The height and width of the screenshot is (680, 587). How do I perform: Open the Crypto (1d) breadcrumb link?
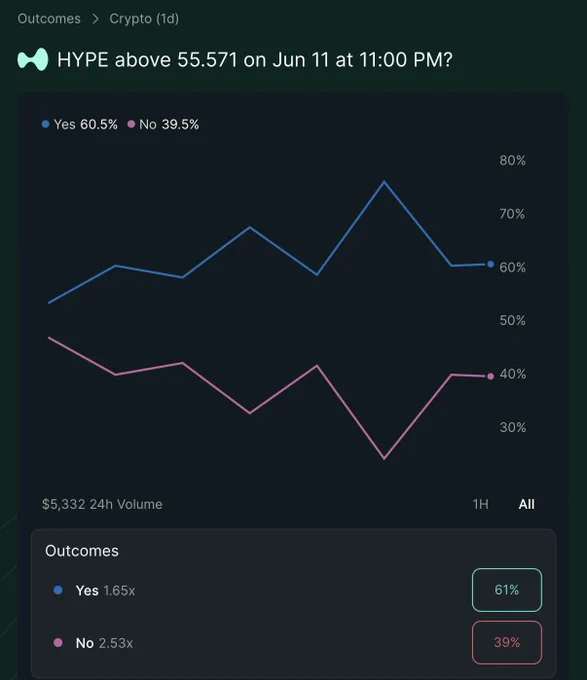coord(144,19)
